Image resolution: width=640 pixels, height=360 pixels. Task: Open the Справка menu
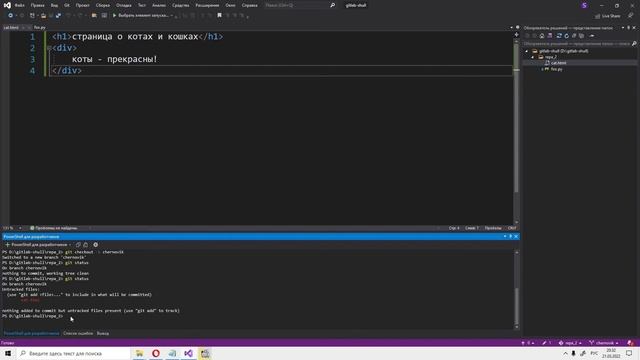coord(249,5)
